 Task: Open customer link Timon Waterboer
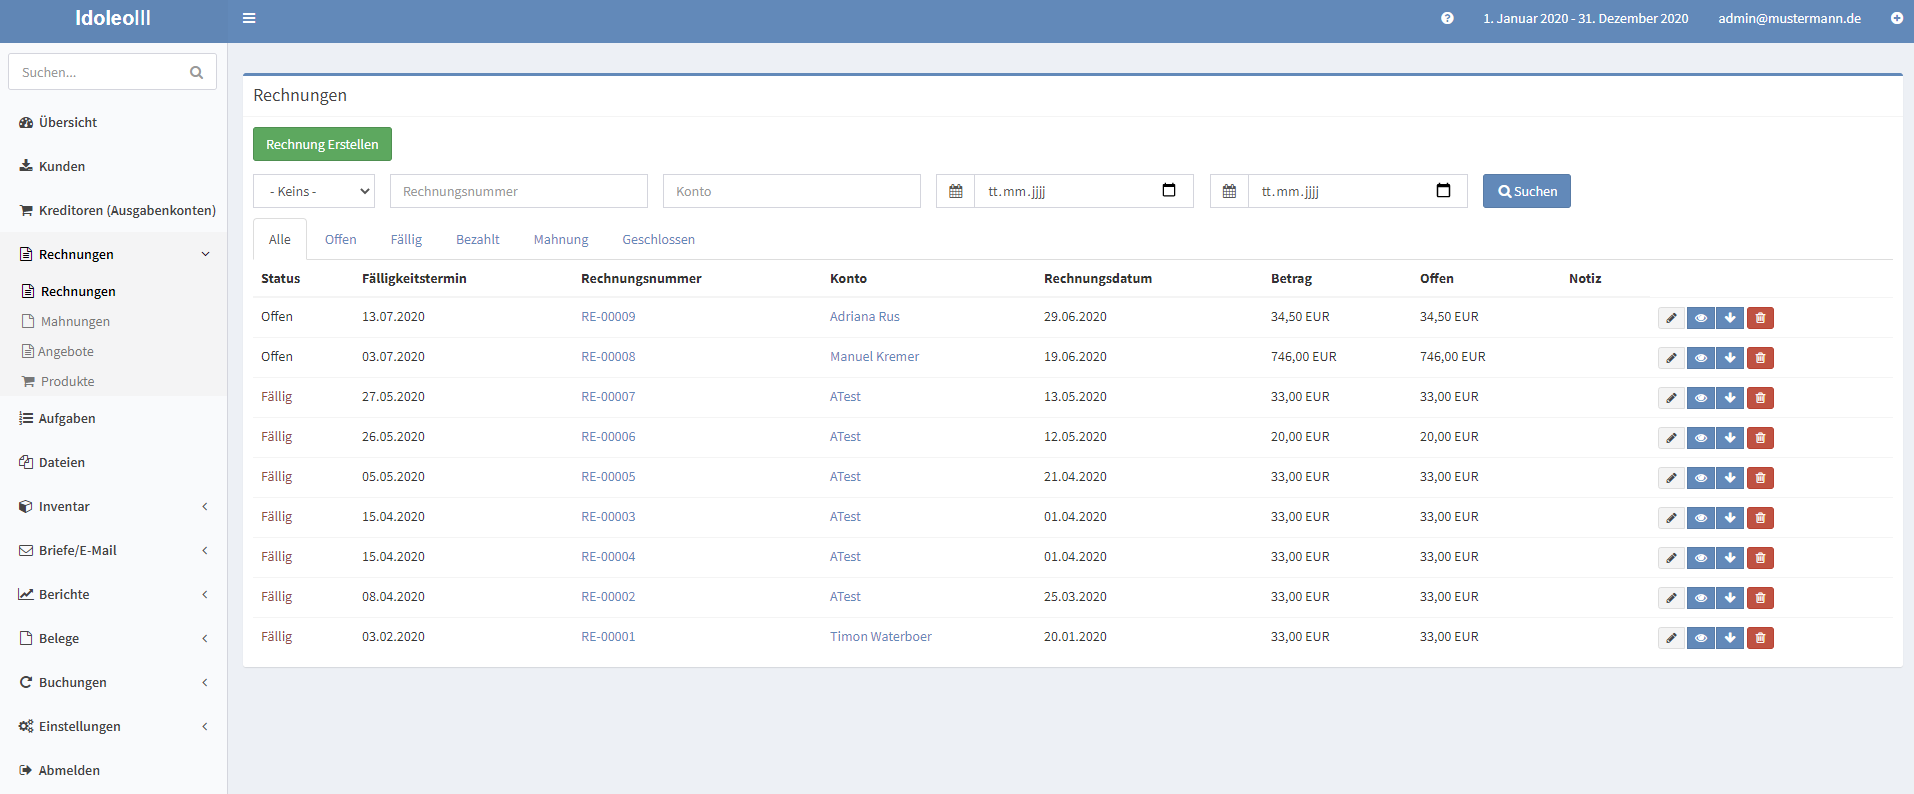pyautogui.click(x=880, y=637)
